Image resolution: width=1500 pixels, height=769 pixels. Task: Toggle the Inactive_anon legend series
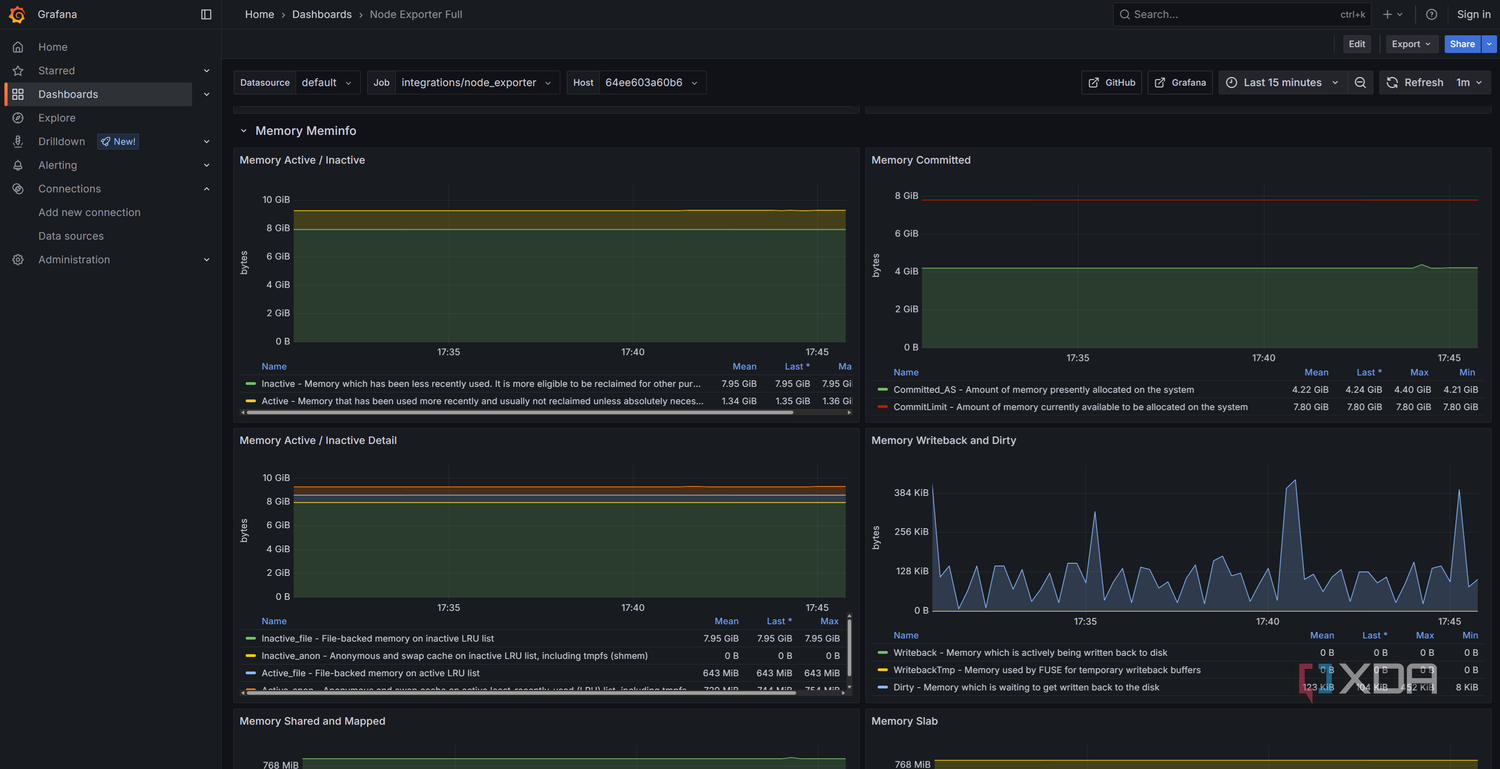click(454, 656)
